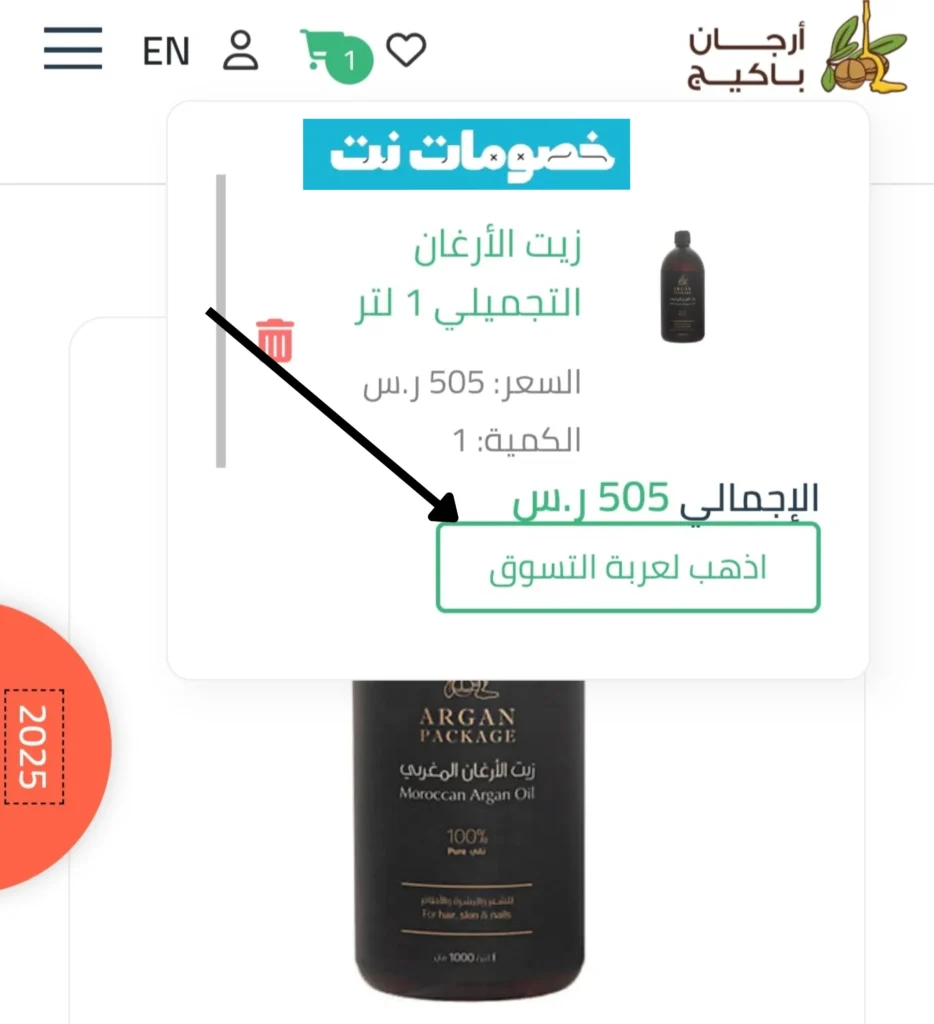Open the wishlist heart icon
Screen dimensions: 934x1024
coord(406,50)
